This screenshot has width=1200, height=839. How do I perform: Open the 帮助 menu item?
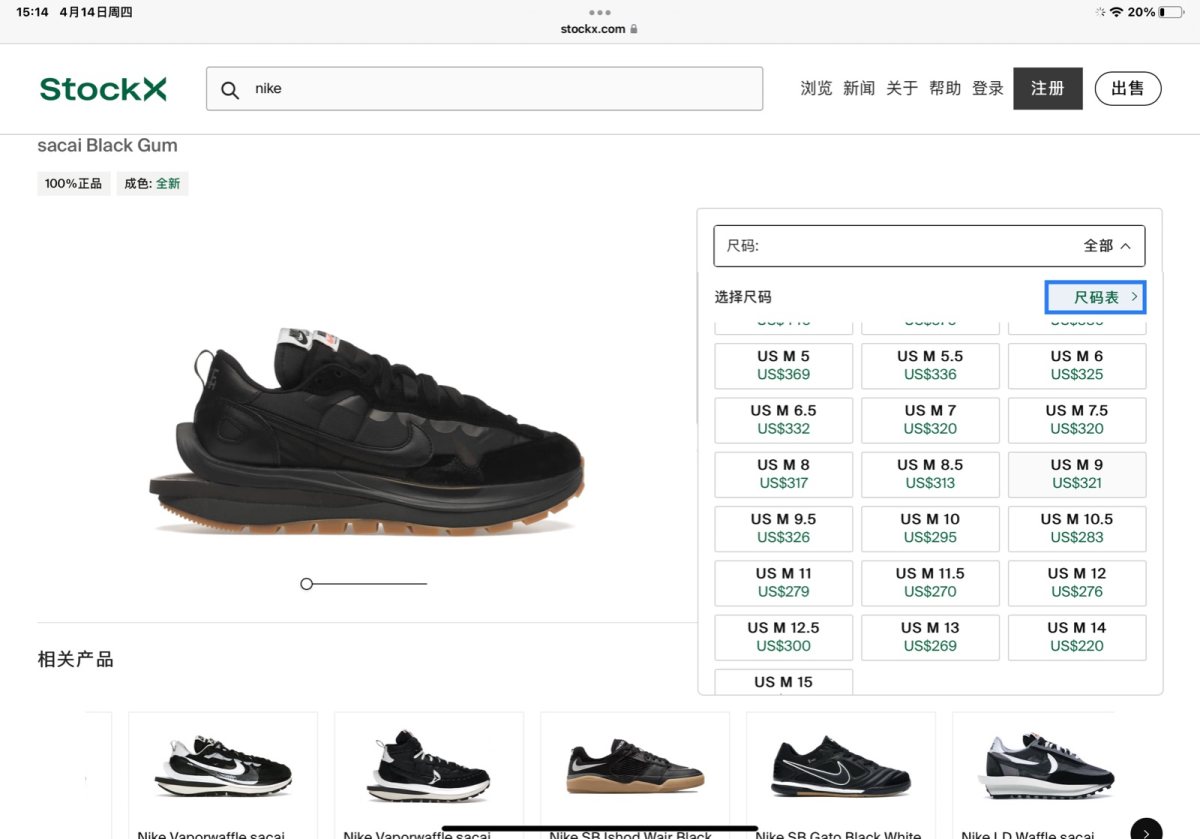point(945,89)
